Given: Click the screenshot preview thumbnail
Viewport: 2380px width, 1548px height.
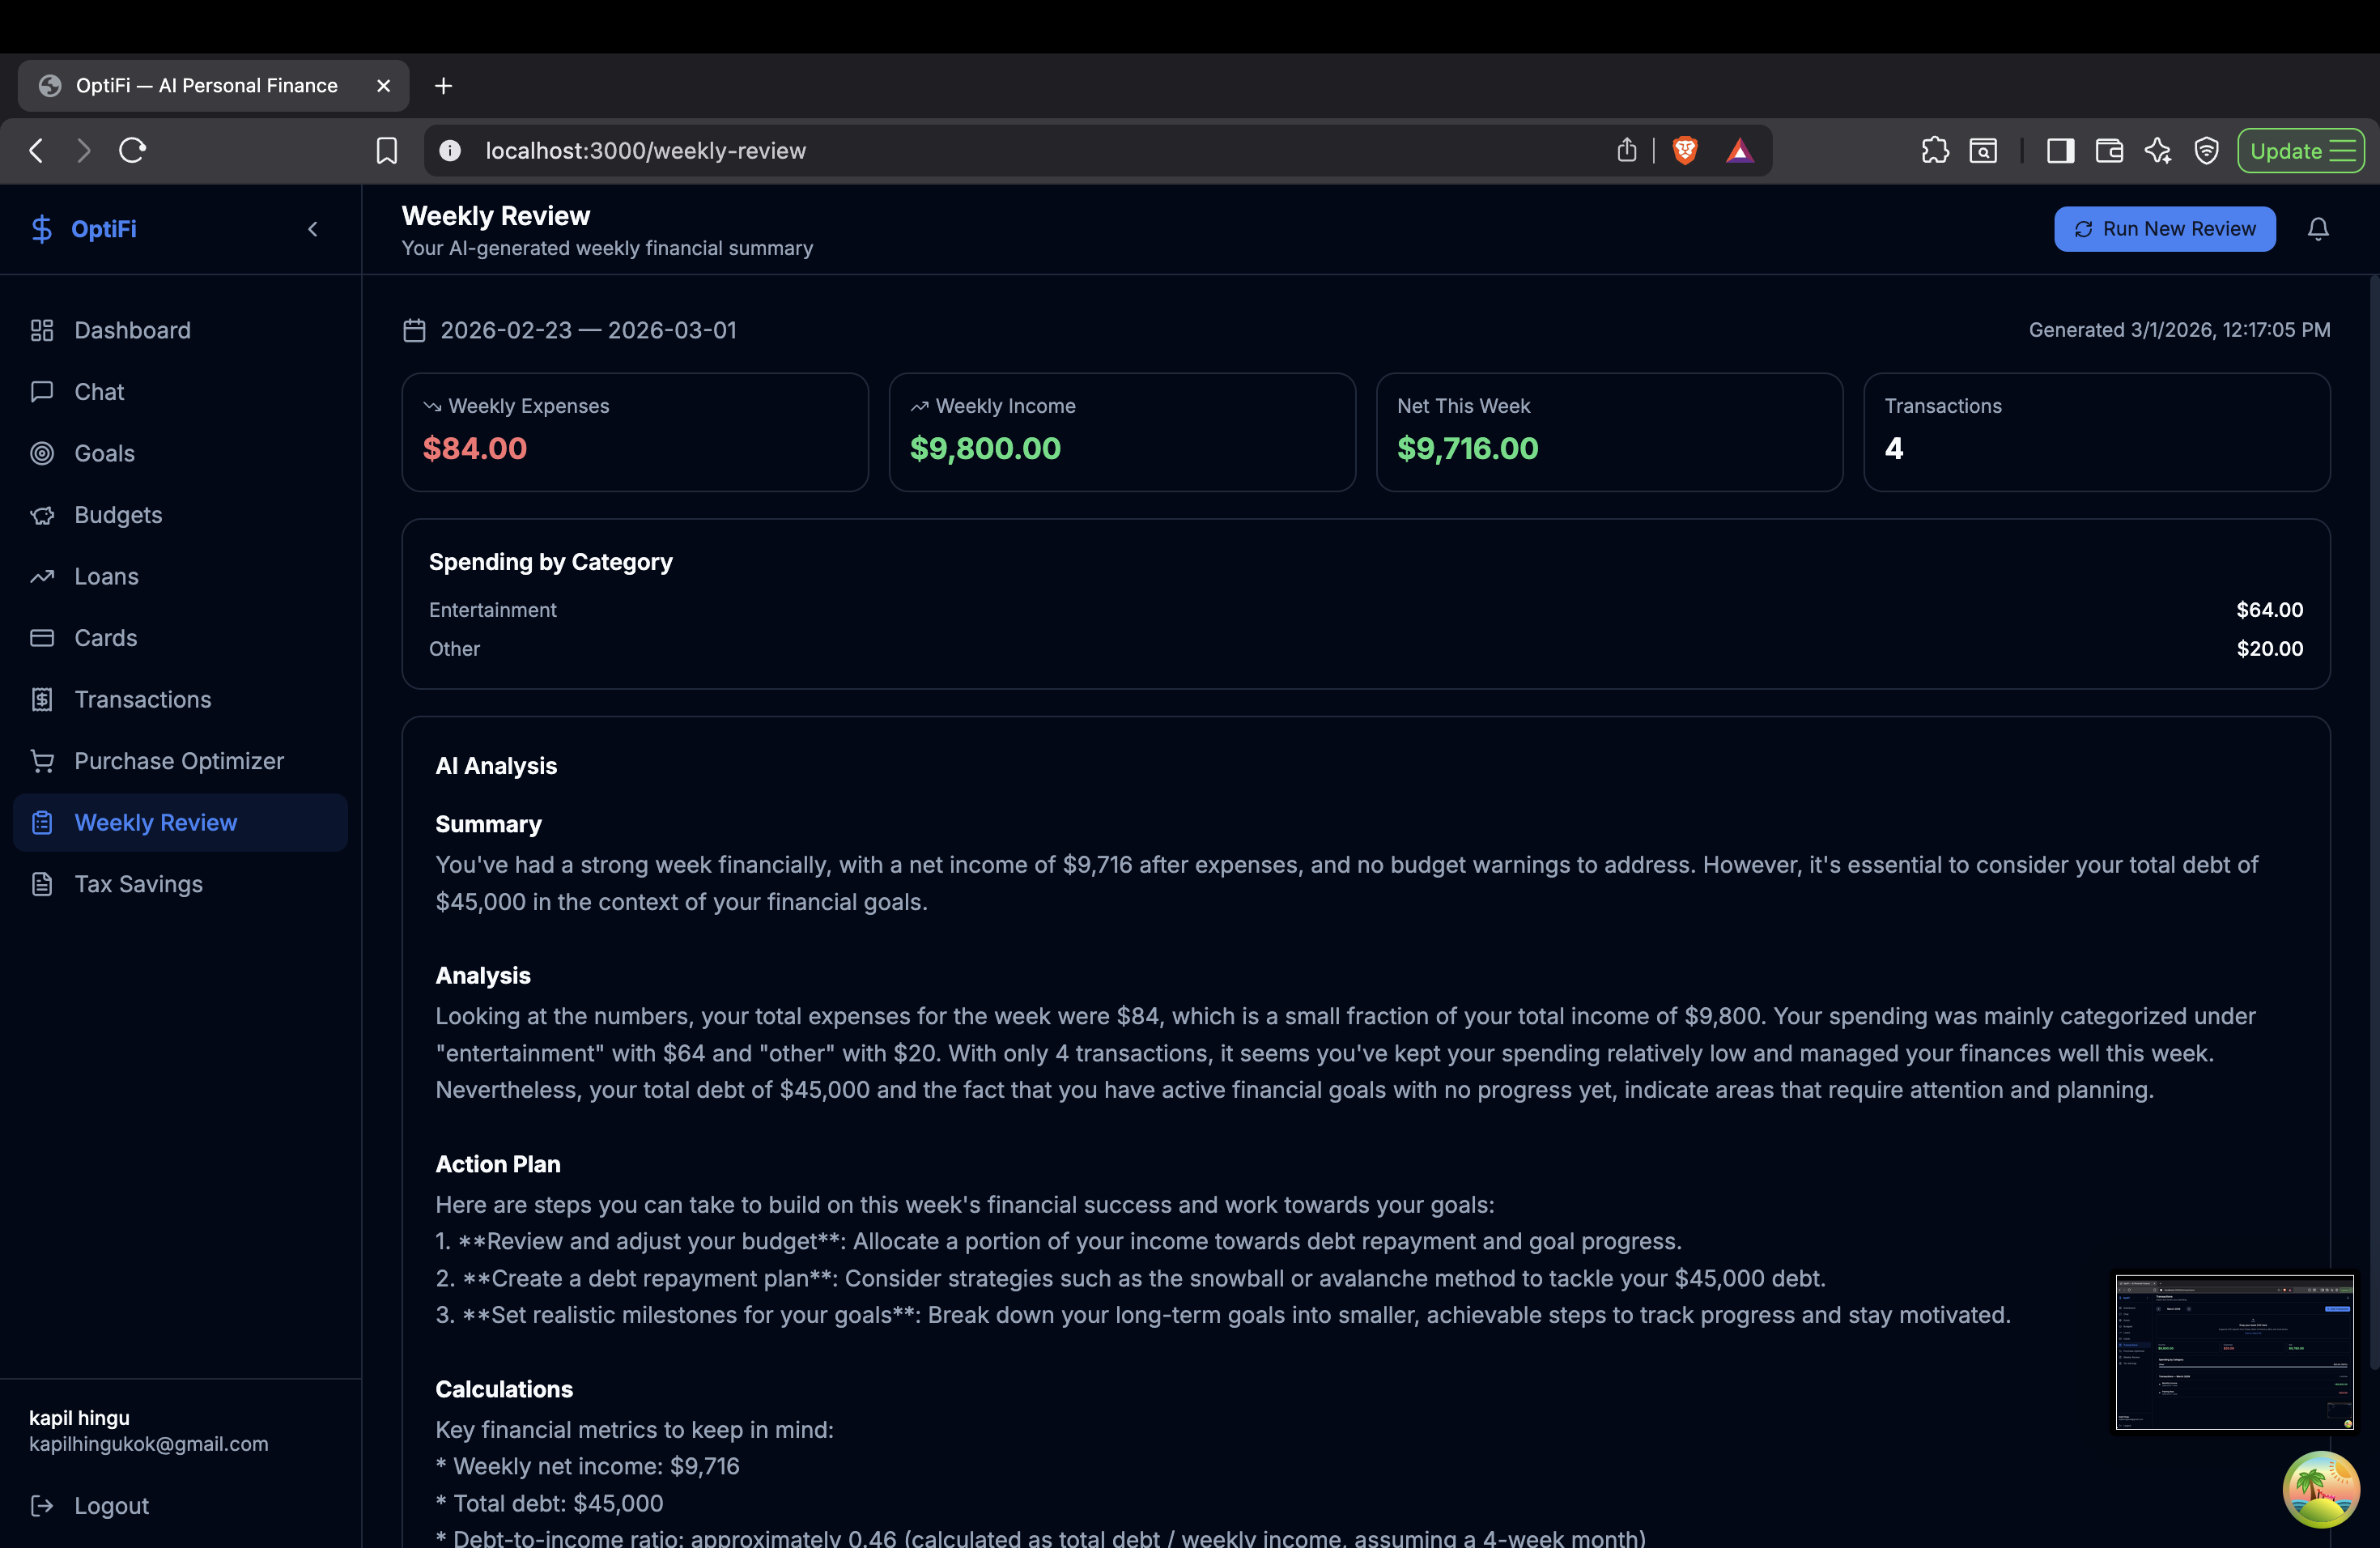Looking at the screenshot, I should point(2234,1352).
